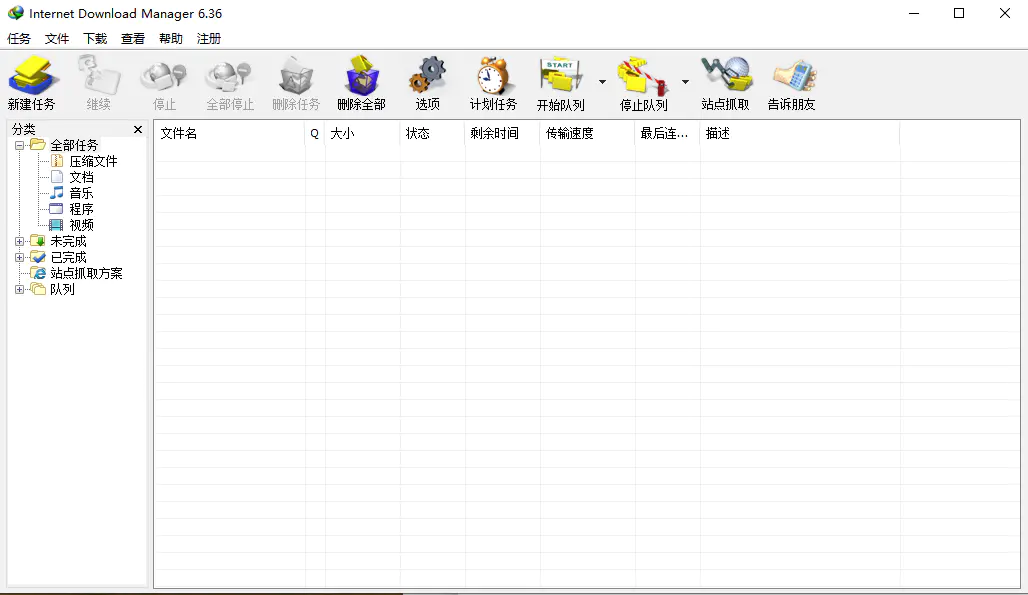Click the IDM title bar app icon
The image size is (1028, 595).
[16, 13]
